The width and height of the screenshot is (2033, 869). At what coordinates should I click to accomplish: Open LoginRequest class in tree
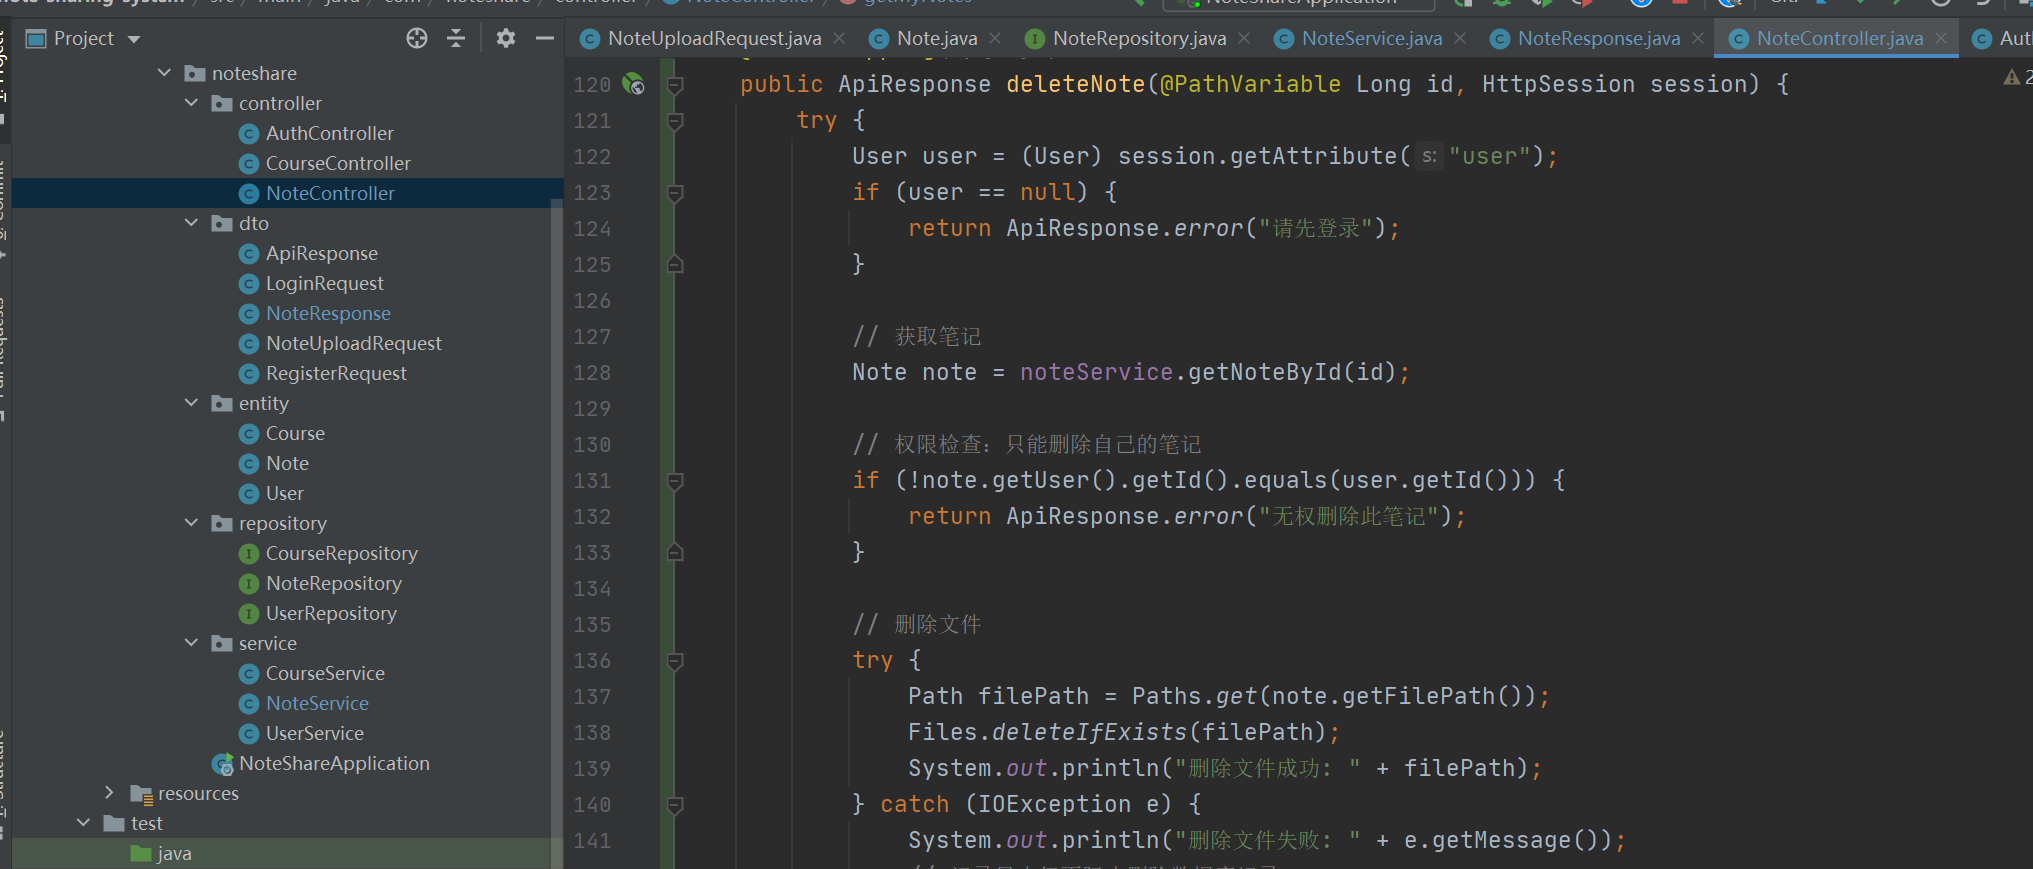tap(324, 283)
